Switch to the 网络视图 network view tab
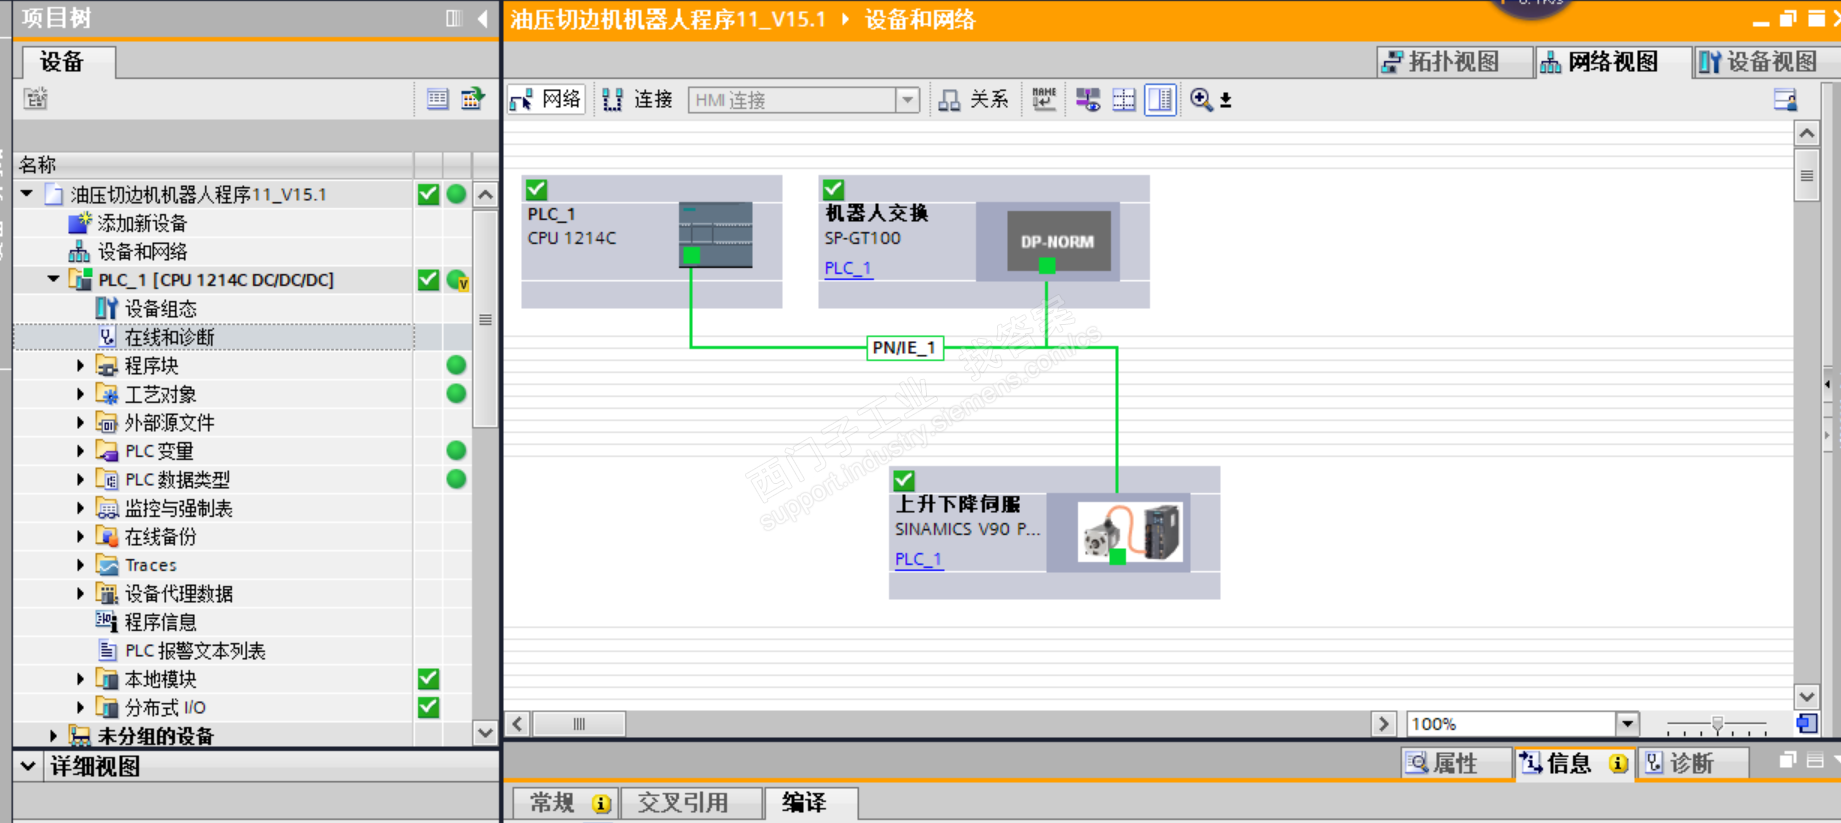The width and height of the screenshot is (1841, 823). (1612, 62)
